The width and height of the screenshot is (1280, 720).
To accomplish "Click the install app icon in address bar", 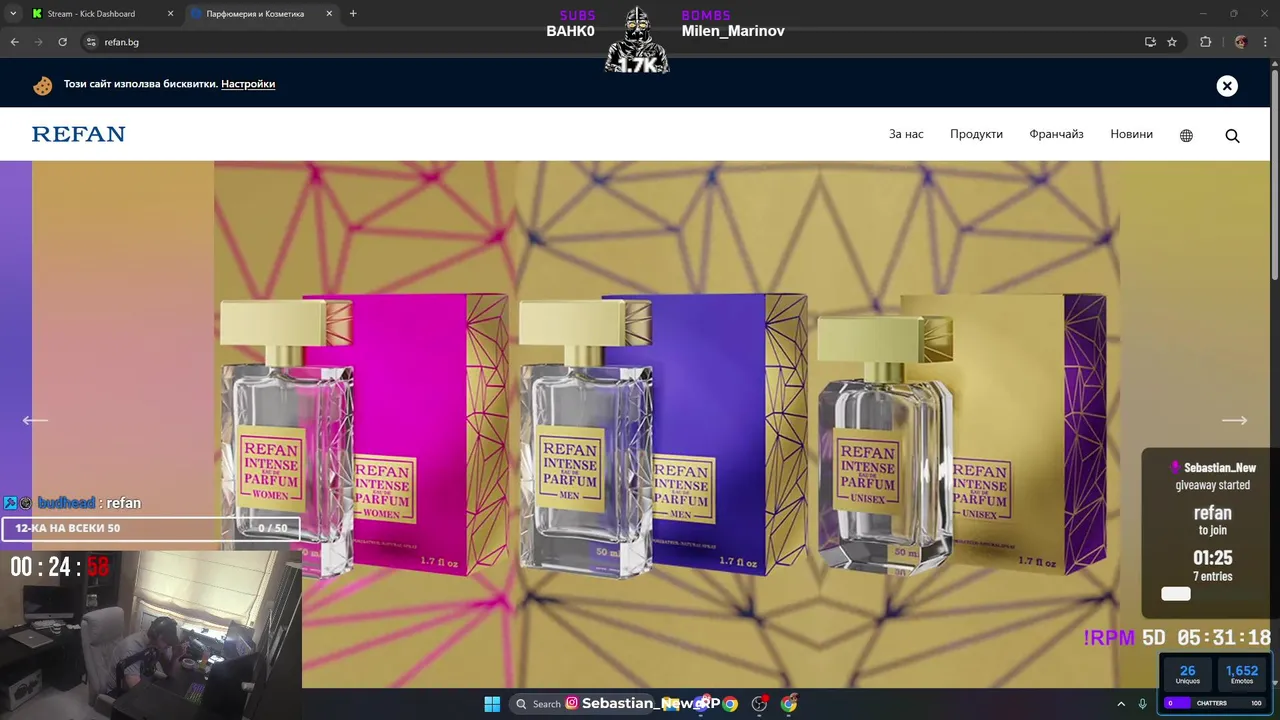I will pyautogui.click(x=1150, y=42).
